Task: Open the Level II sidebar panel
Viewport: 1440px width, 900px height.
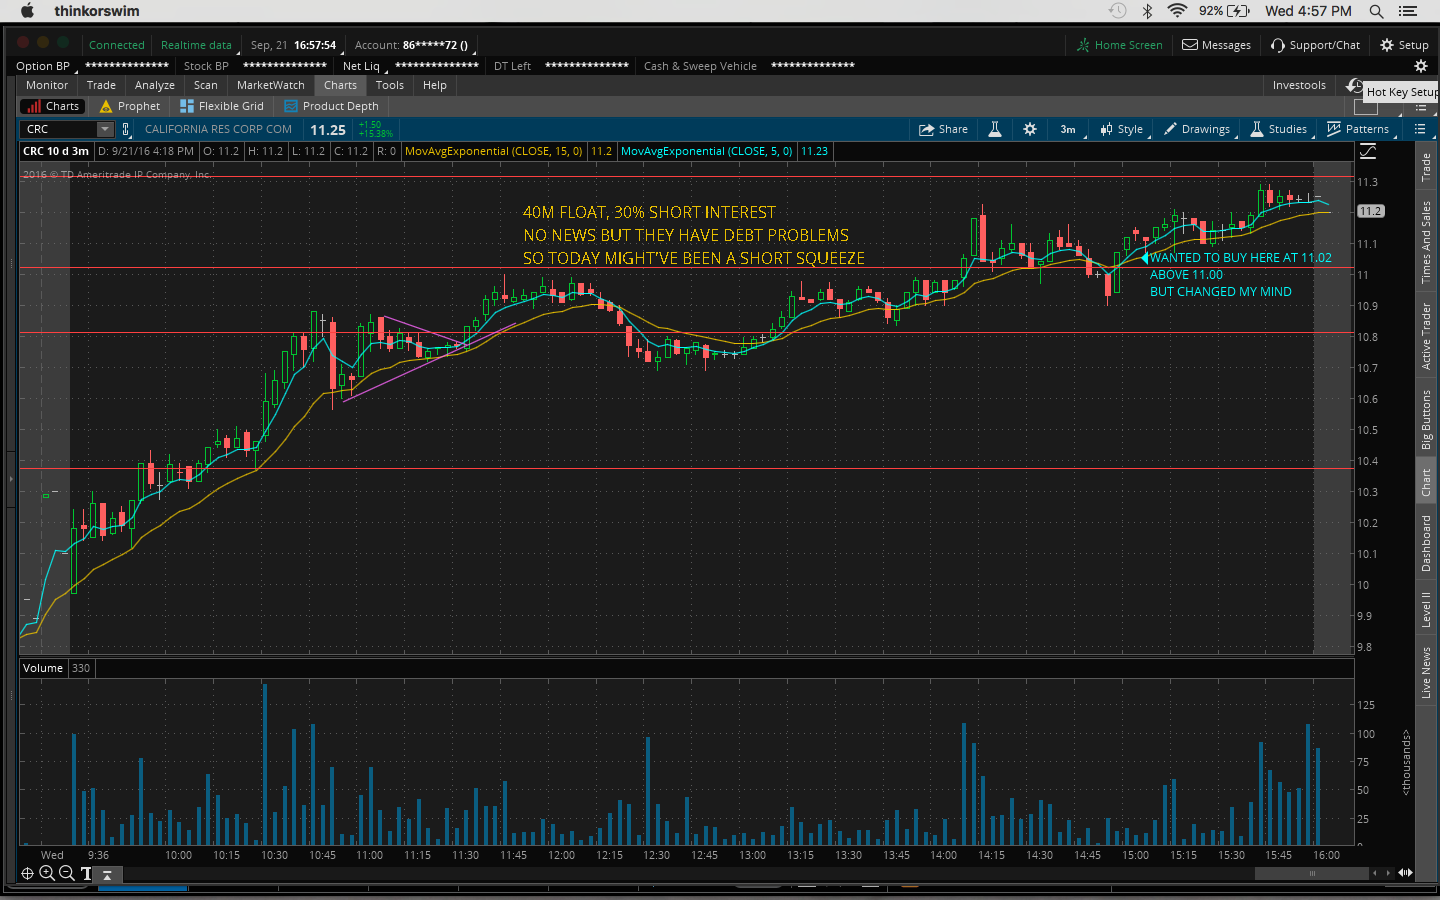Action: pyautogui.click(x=1426, y=610)
